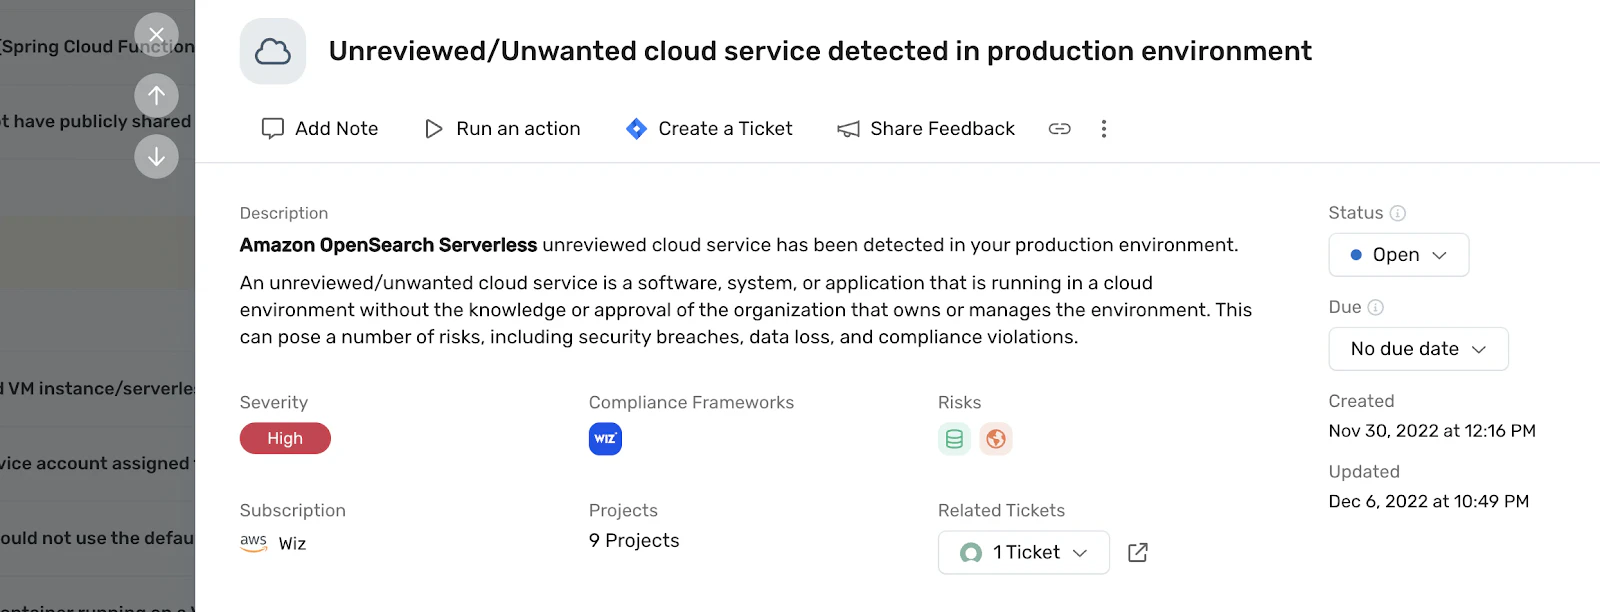Viewport: 1600px width, 612px height.
Task: Click the green database risk icon
Action: coord(954,439)
